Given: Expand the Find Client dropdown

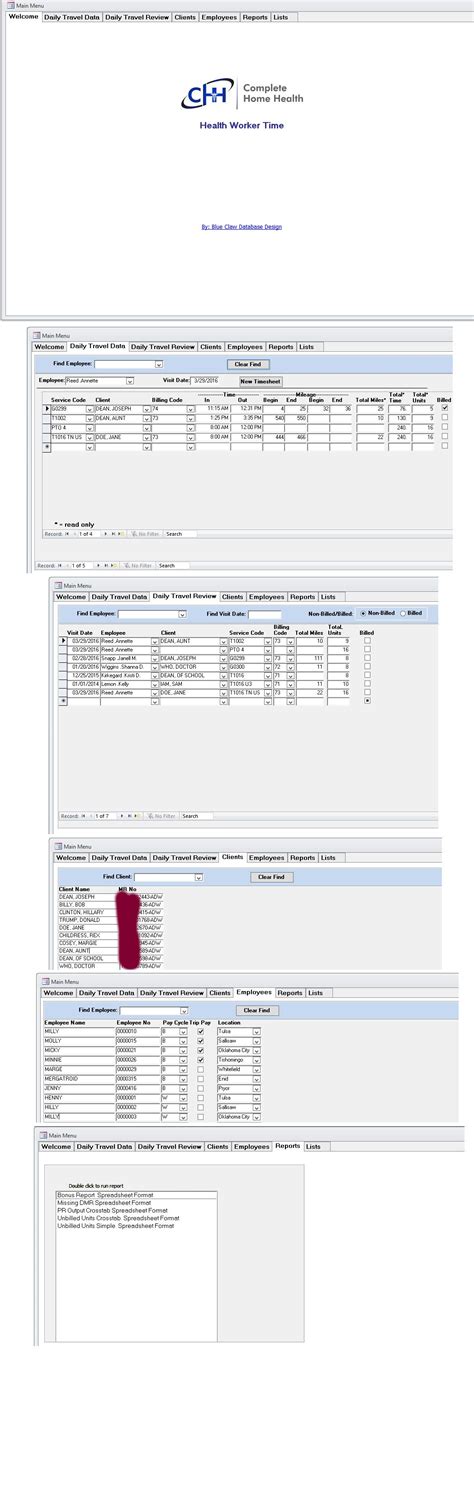Looking at the screenshot, I should pyautogui.click(x=198, y=877).
